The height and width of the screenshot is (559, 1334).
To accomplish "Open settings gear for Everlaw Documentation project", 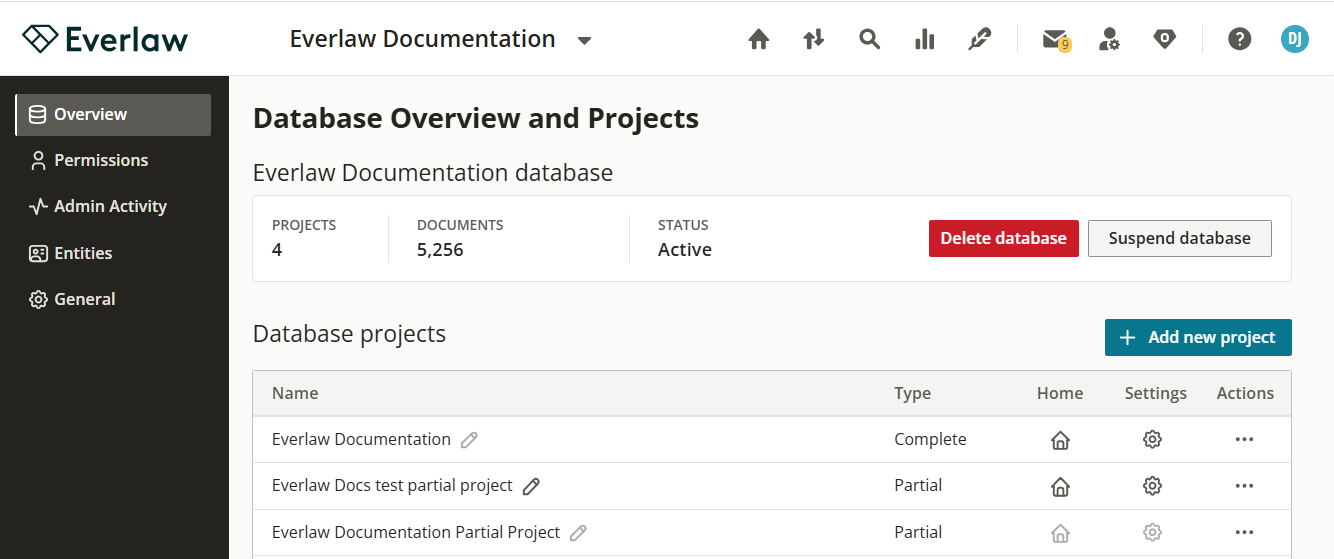I will click(x=1152, y=439).
